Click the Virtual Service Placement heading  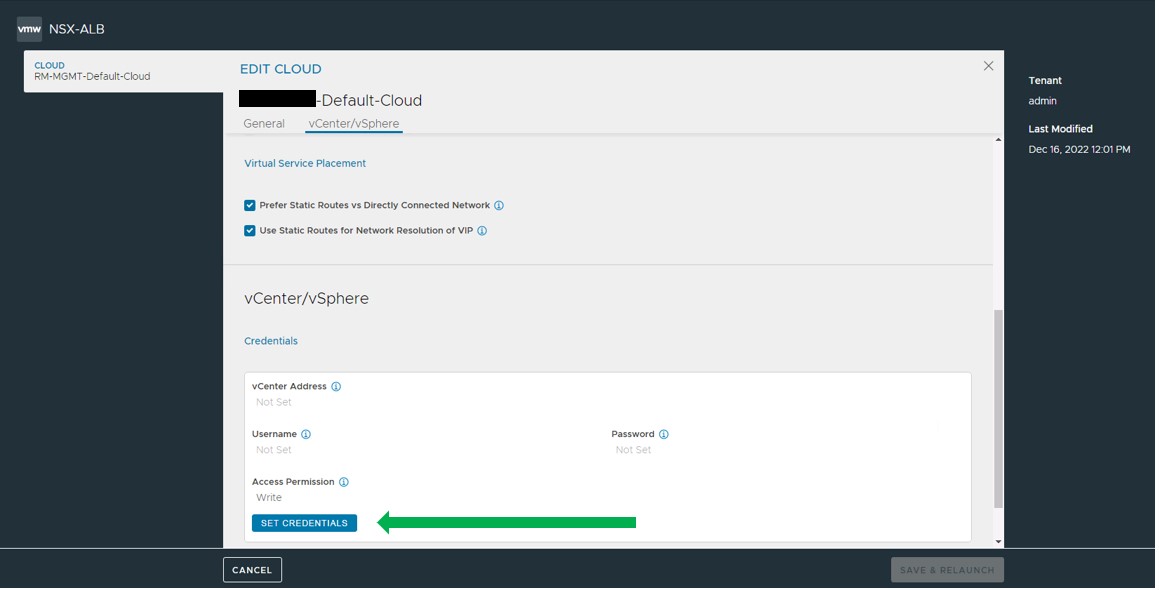[305, 163]
